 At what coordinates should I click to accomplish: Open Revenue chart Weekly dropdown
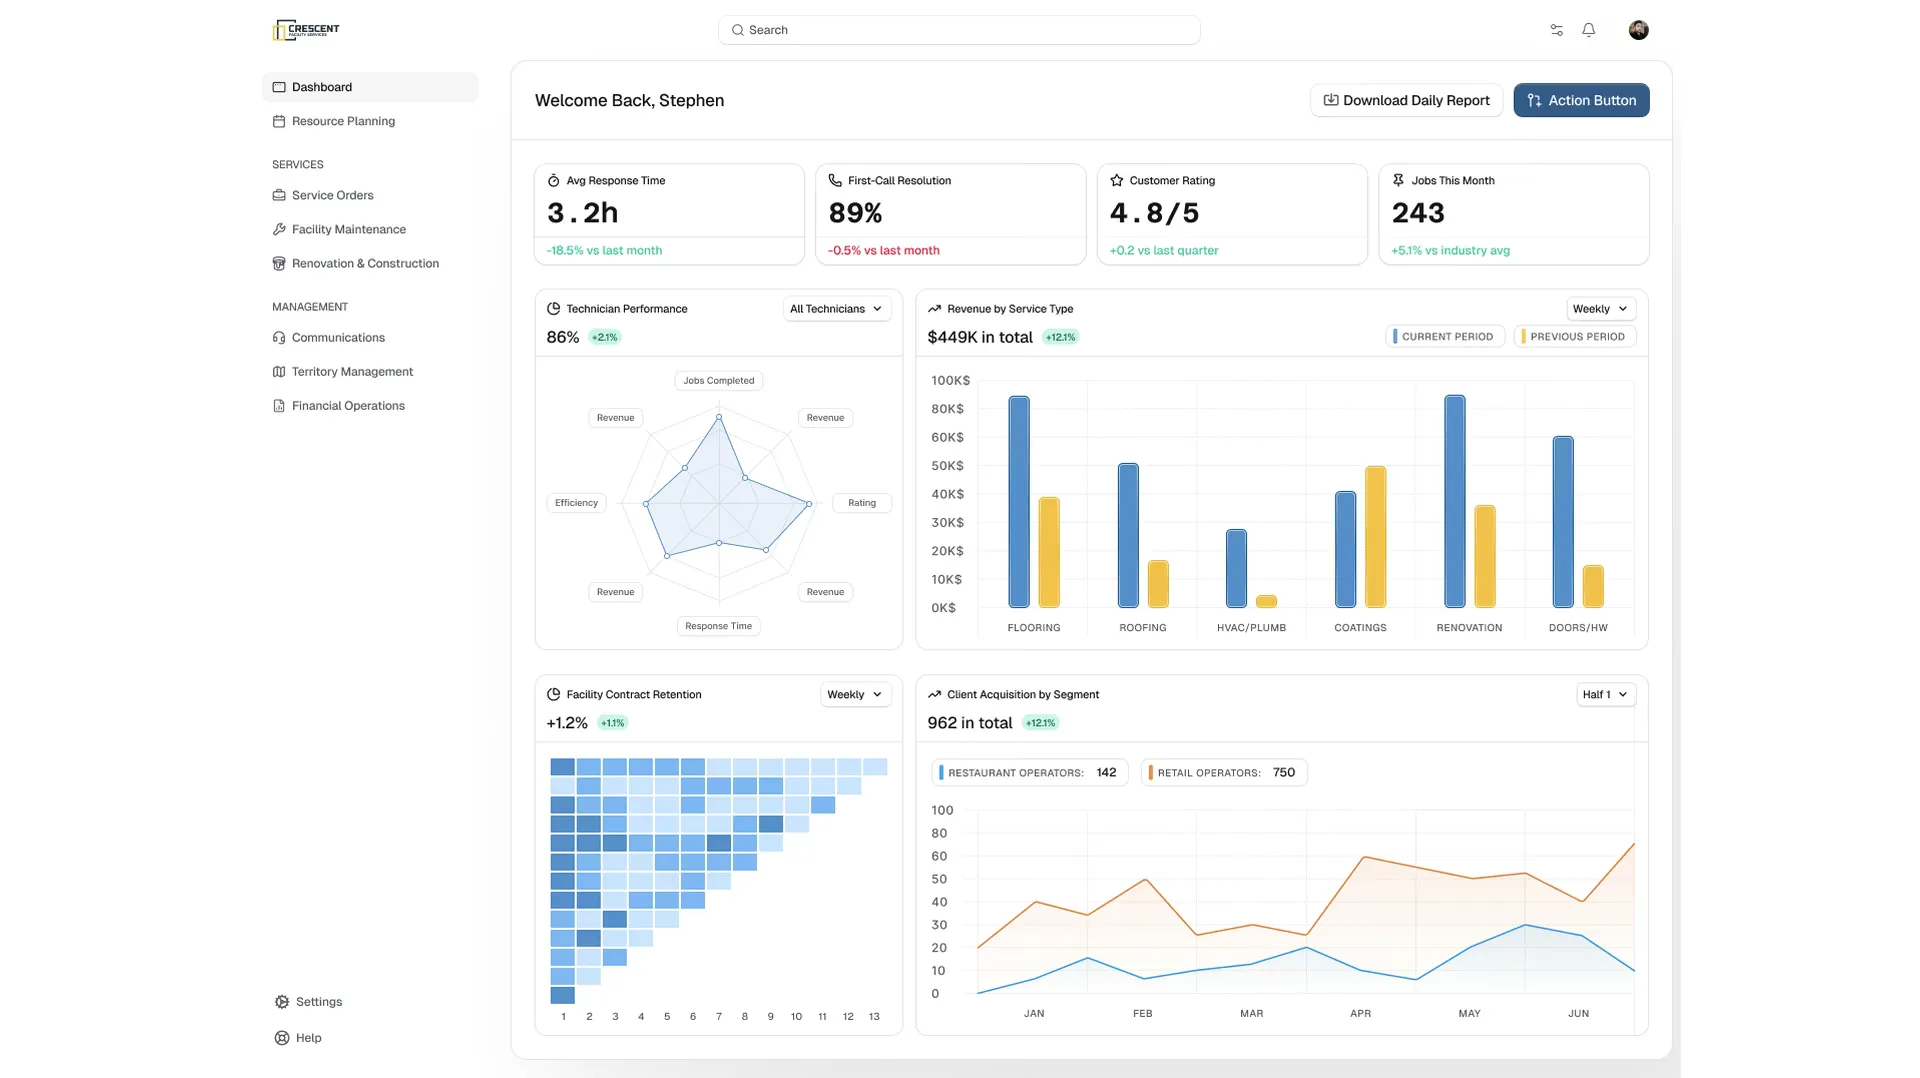point(1600,309)
